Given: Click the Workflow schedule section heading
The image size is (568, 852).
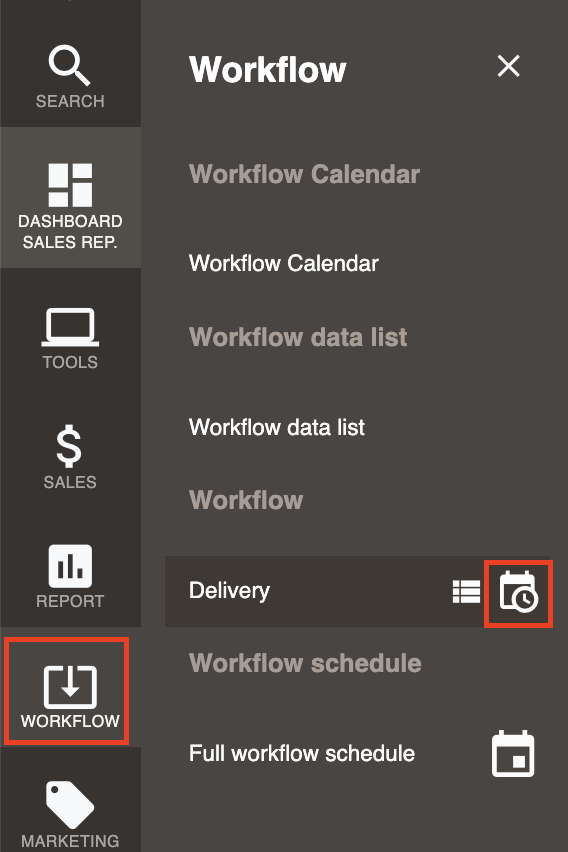Looking at the screenshot, I should coord(305,663).
